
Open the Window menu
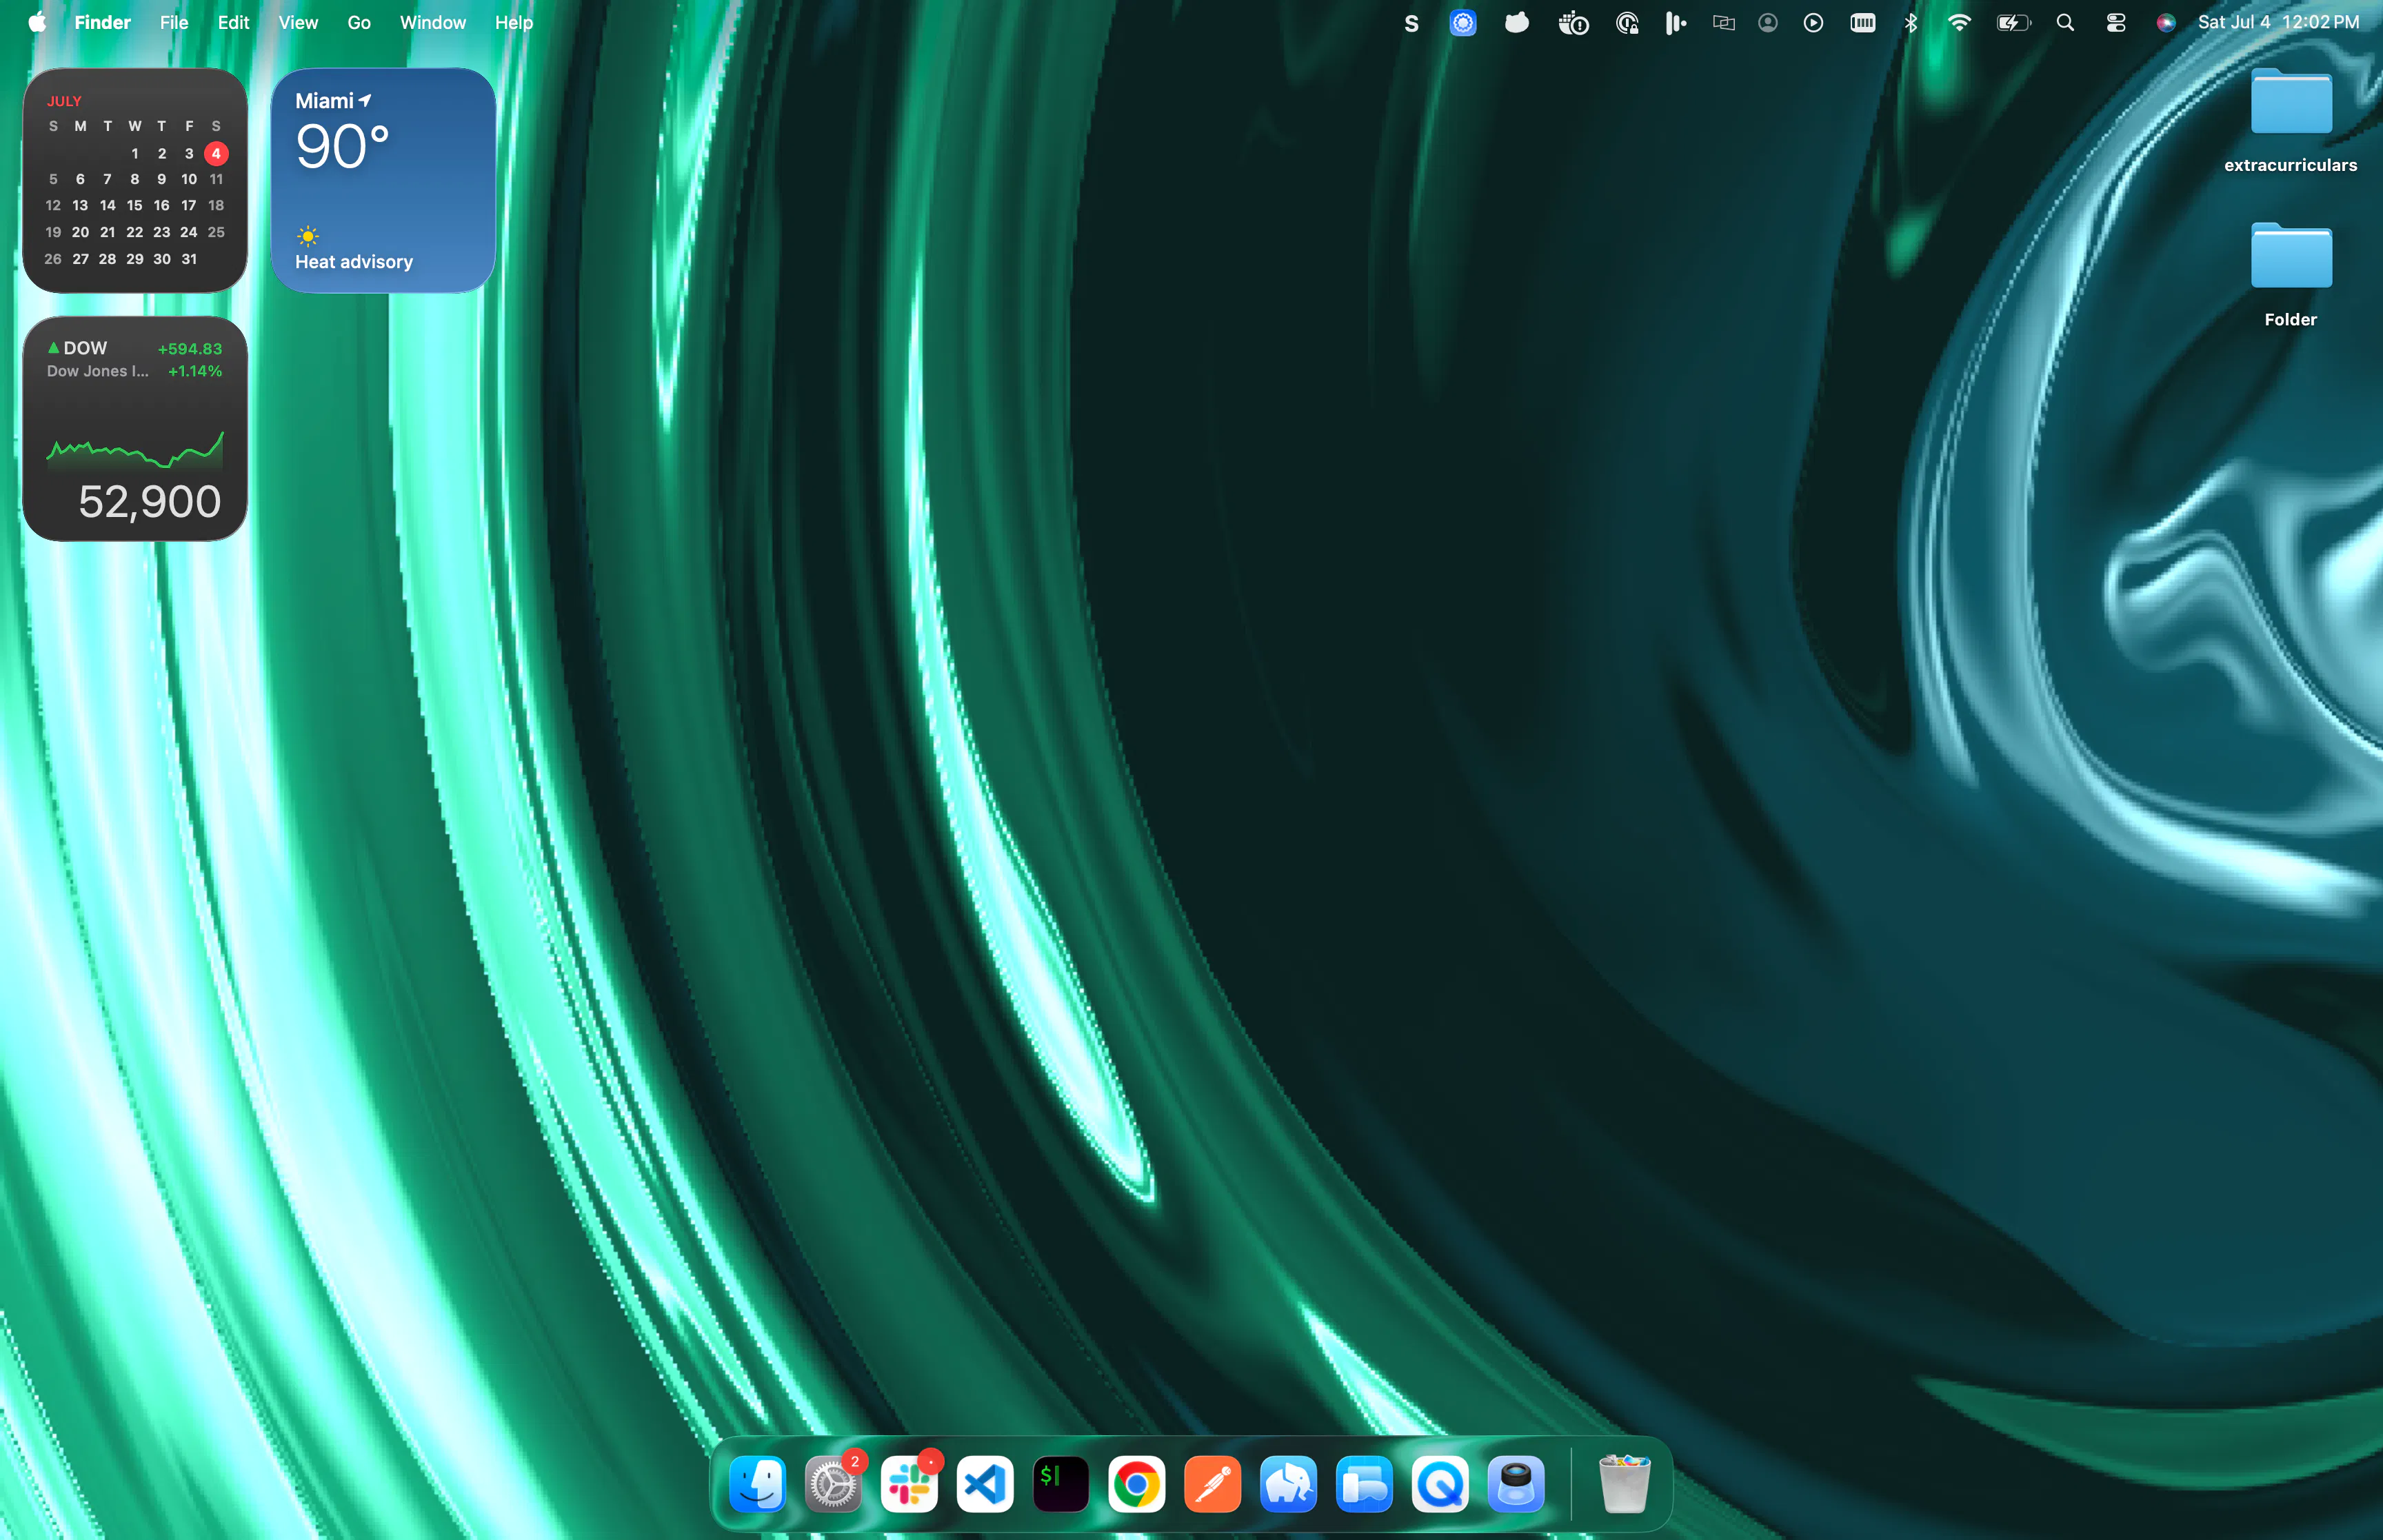433,22
